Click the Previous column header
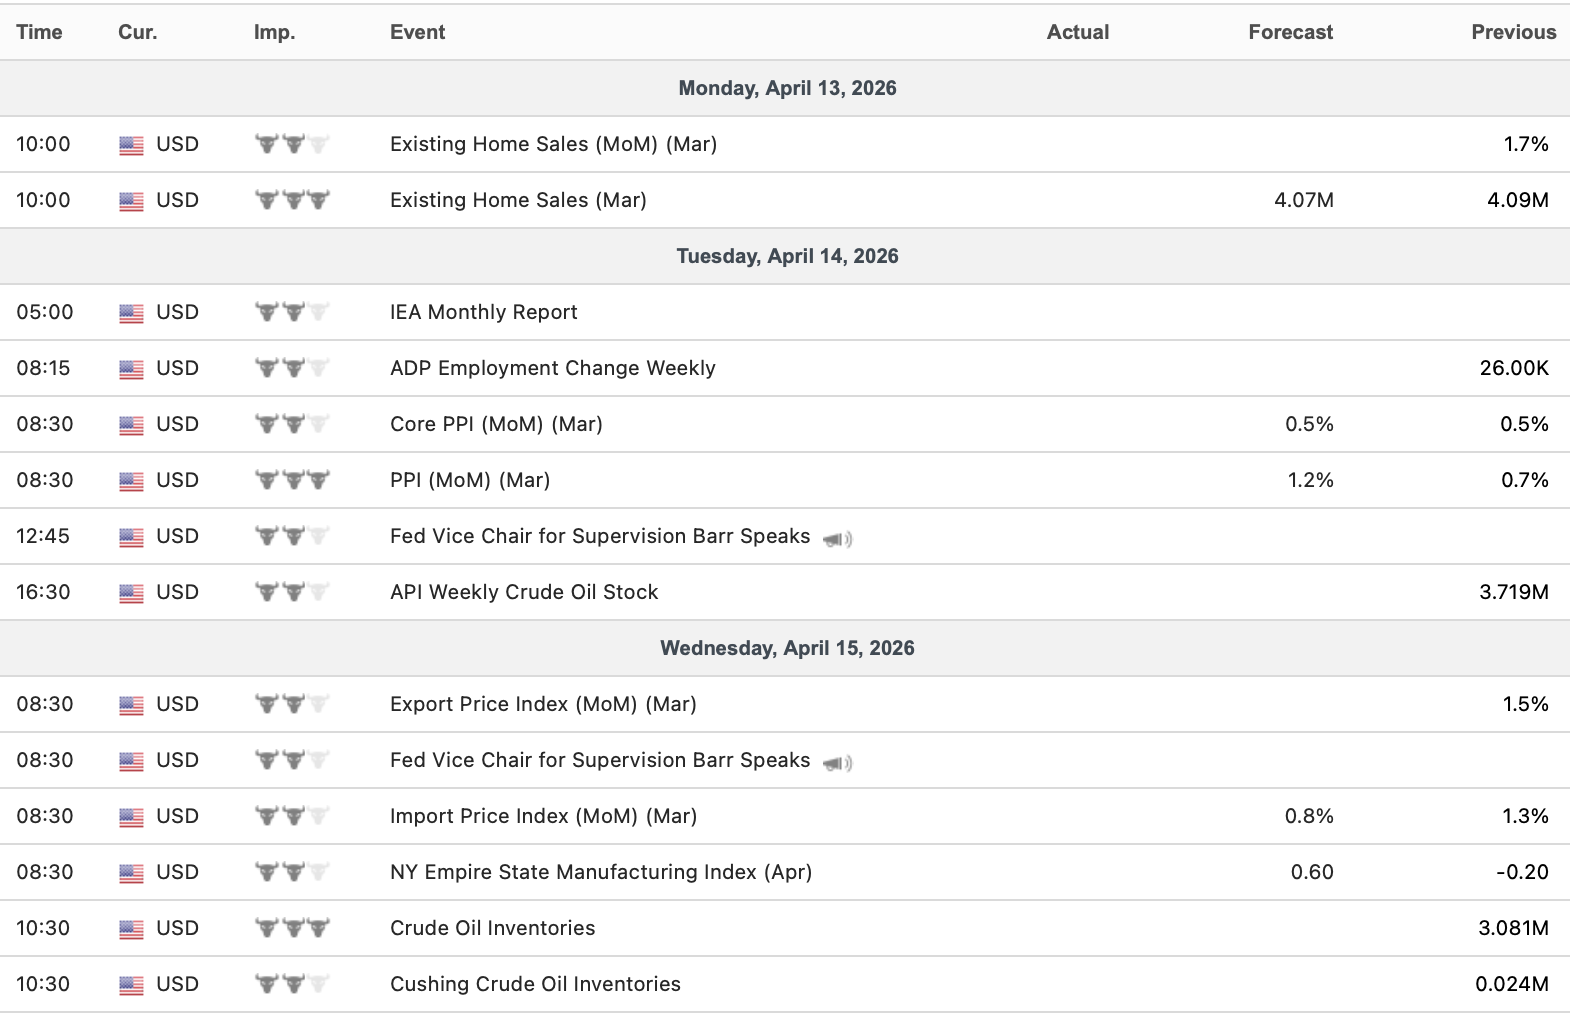1570x1018 pixels. [1513, 32]
